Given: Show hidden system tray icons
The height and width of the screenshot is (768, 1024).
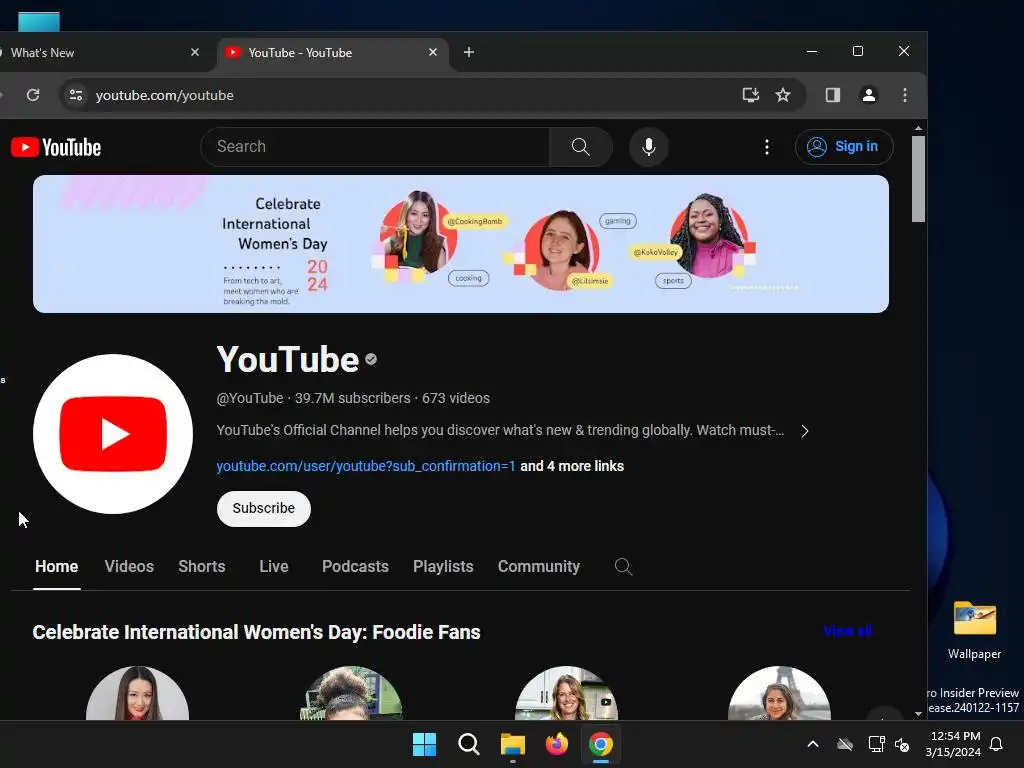Looking at the screenshot, I should [x=813, y=744].
